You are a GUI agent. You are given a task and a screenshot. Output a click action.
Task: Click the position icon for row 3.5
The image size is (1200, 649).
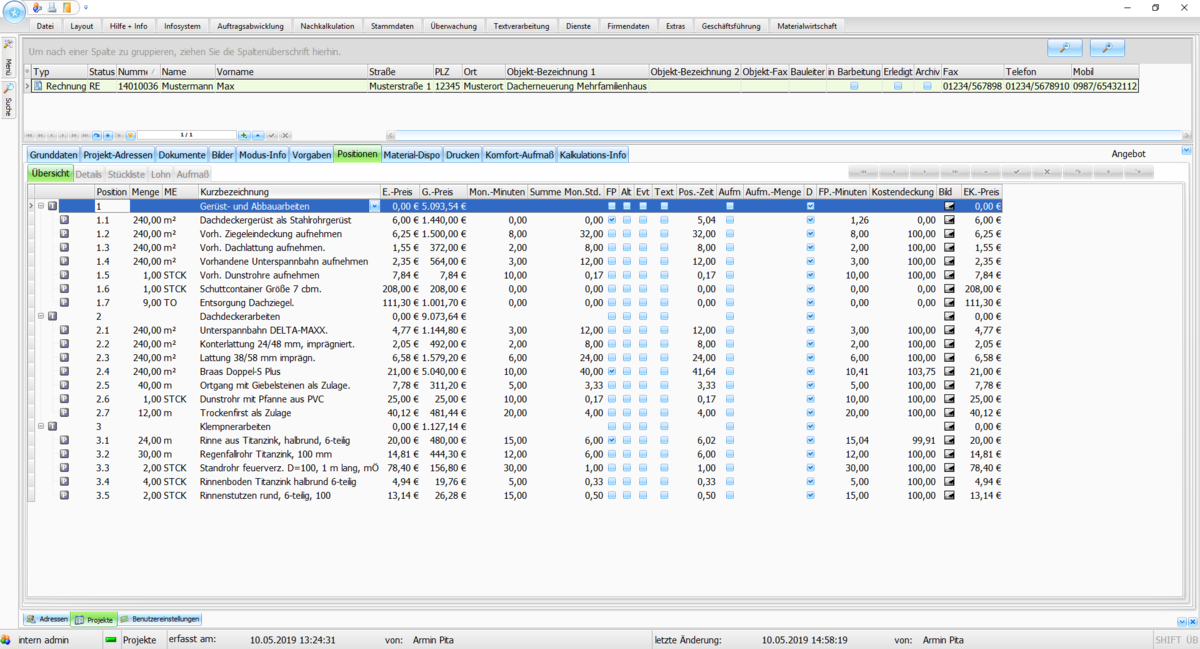pos(64,495)
